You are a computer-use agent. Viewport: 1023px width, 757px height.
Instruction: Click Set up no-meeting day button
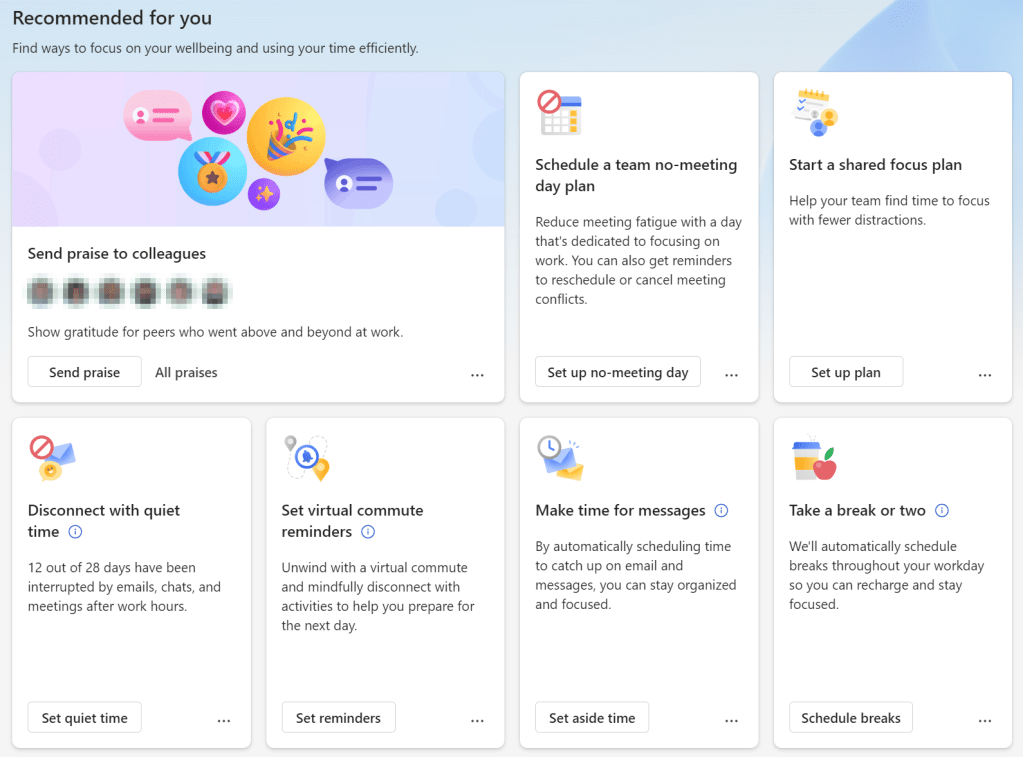coord(618,372)
